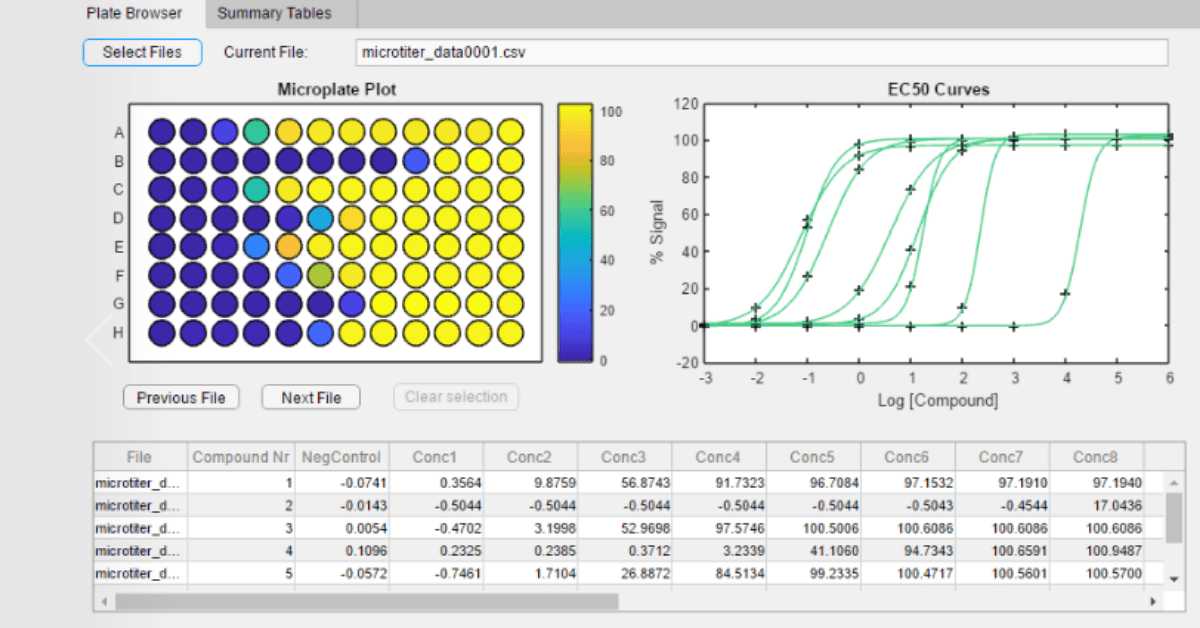Select cyan well D6 on plate

tap(320, 217)
